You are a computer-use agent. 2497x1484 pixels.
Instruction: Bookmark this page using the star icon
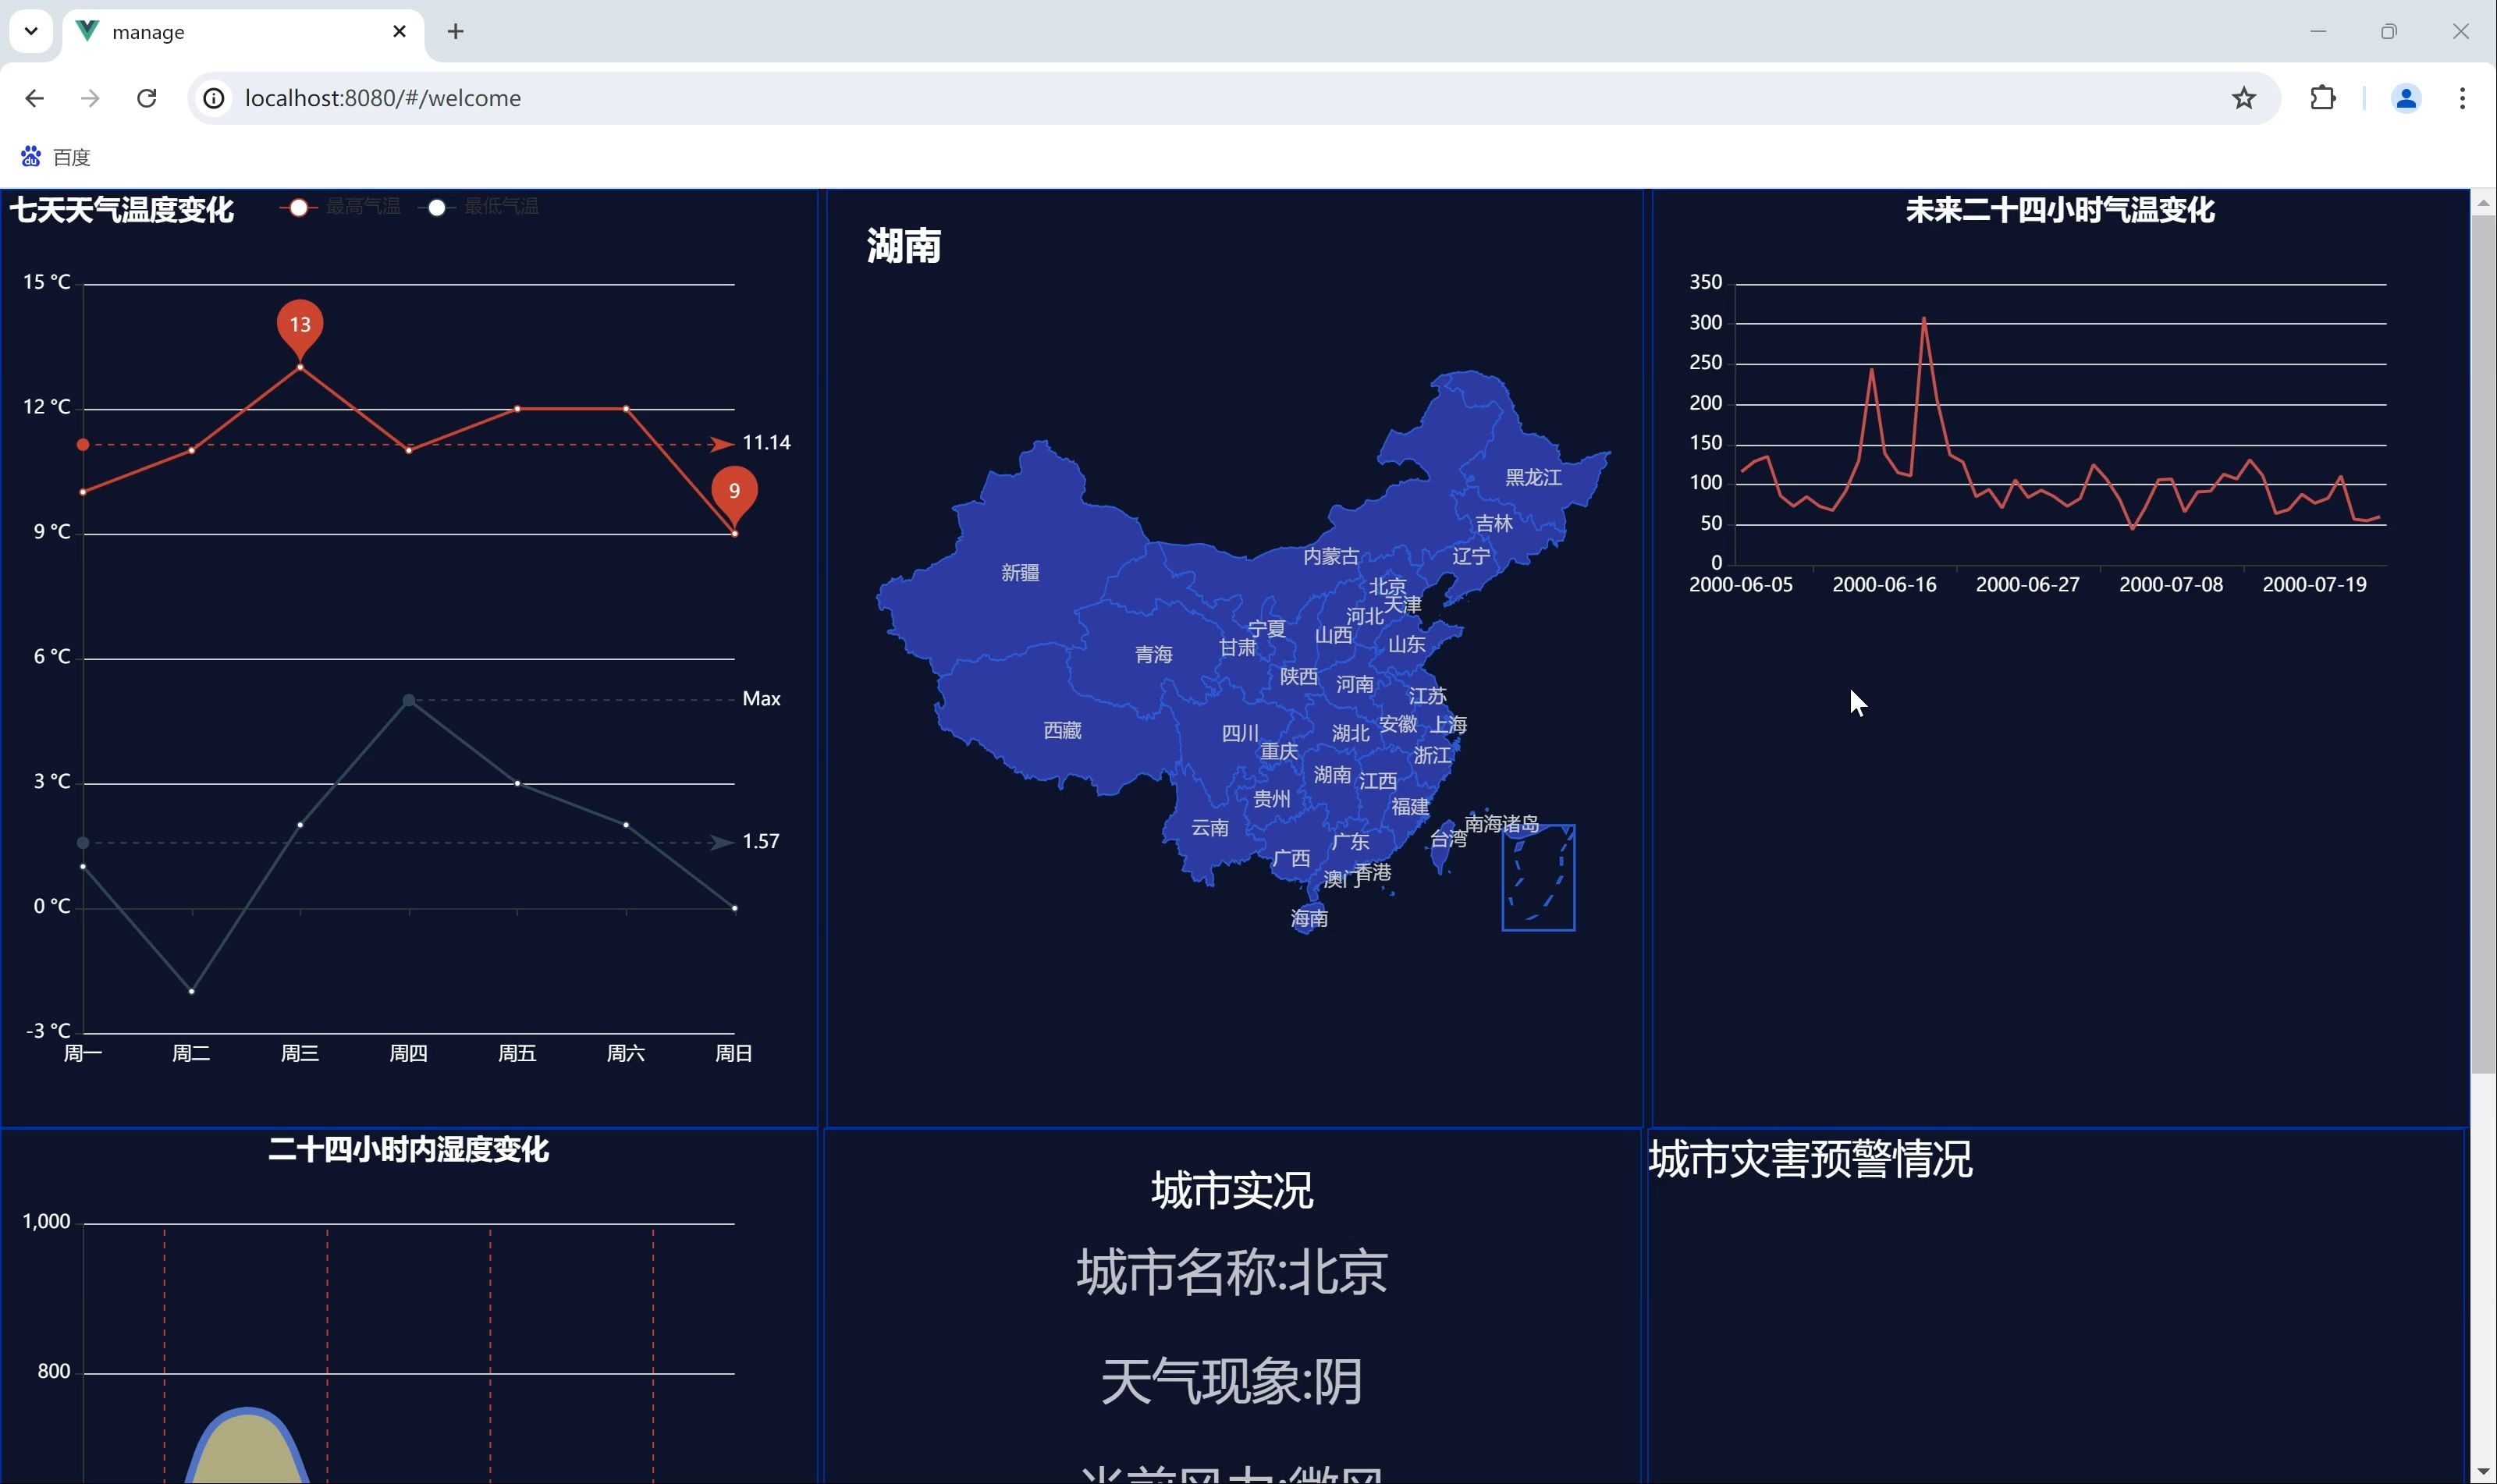pos(2242,97)
